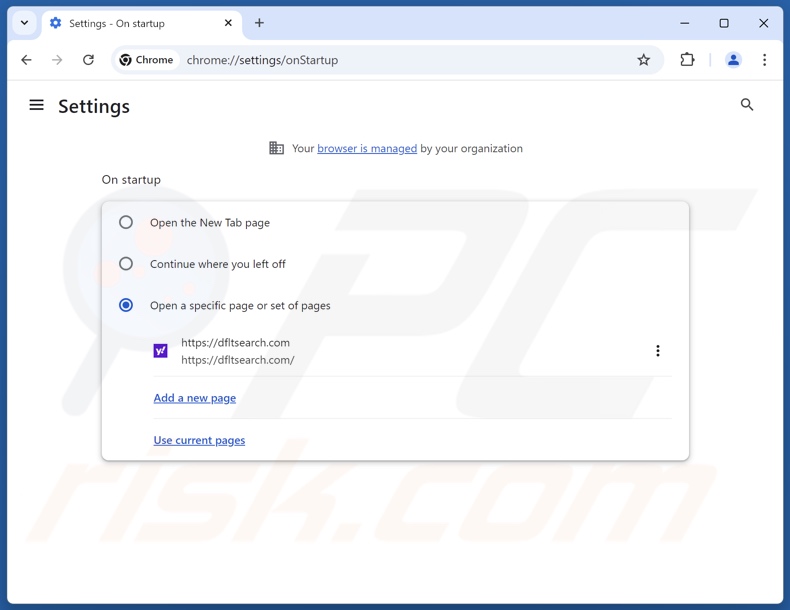Open Settings hamburger menu
790x610 pixels.
[x=37, y=105]
